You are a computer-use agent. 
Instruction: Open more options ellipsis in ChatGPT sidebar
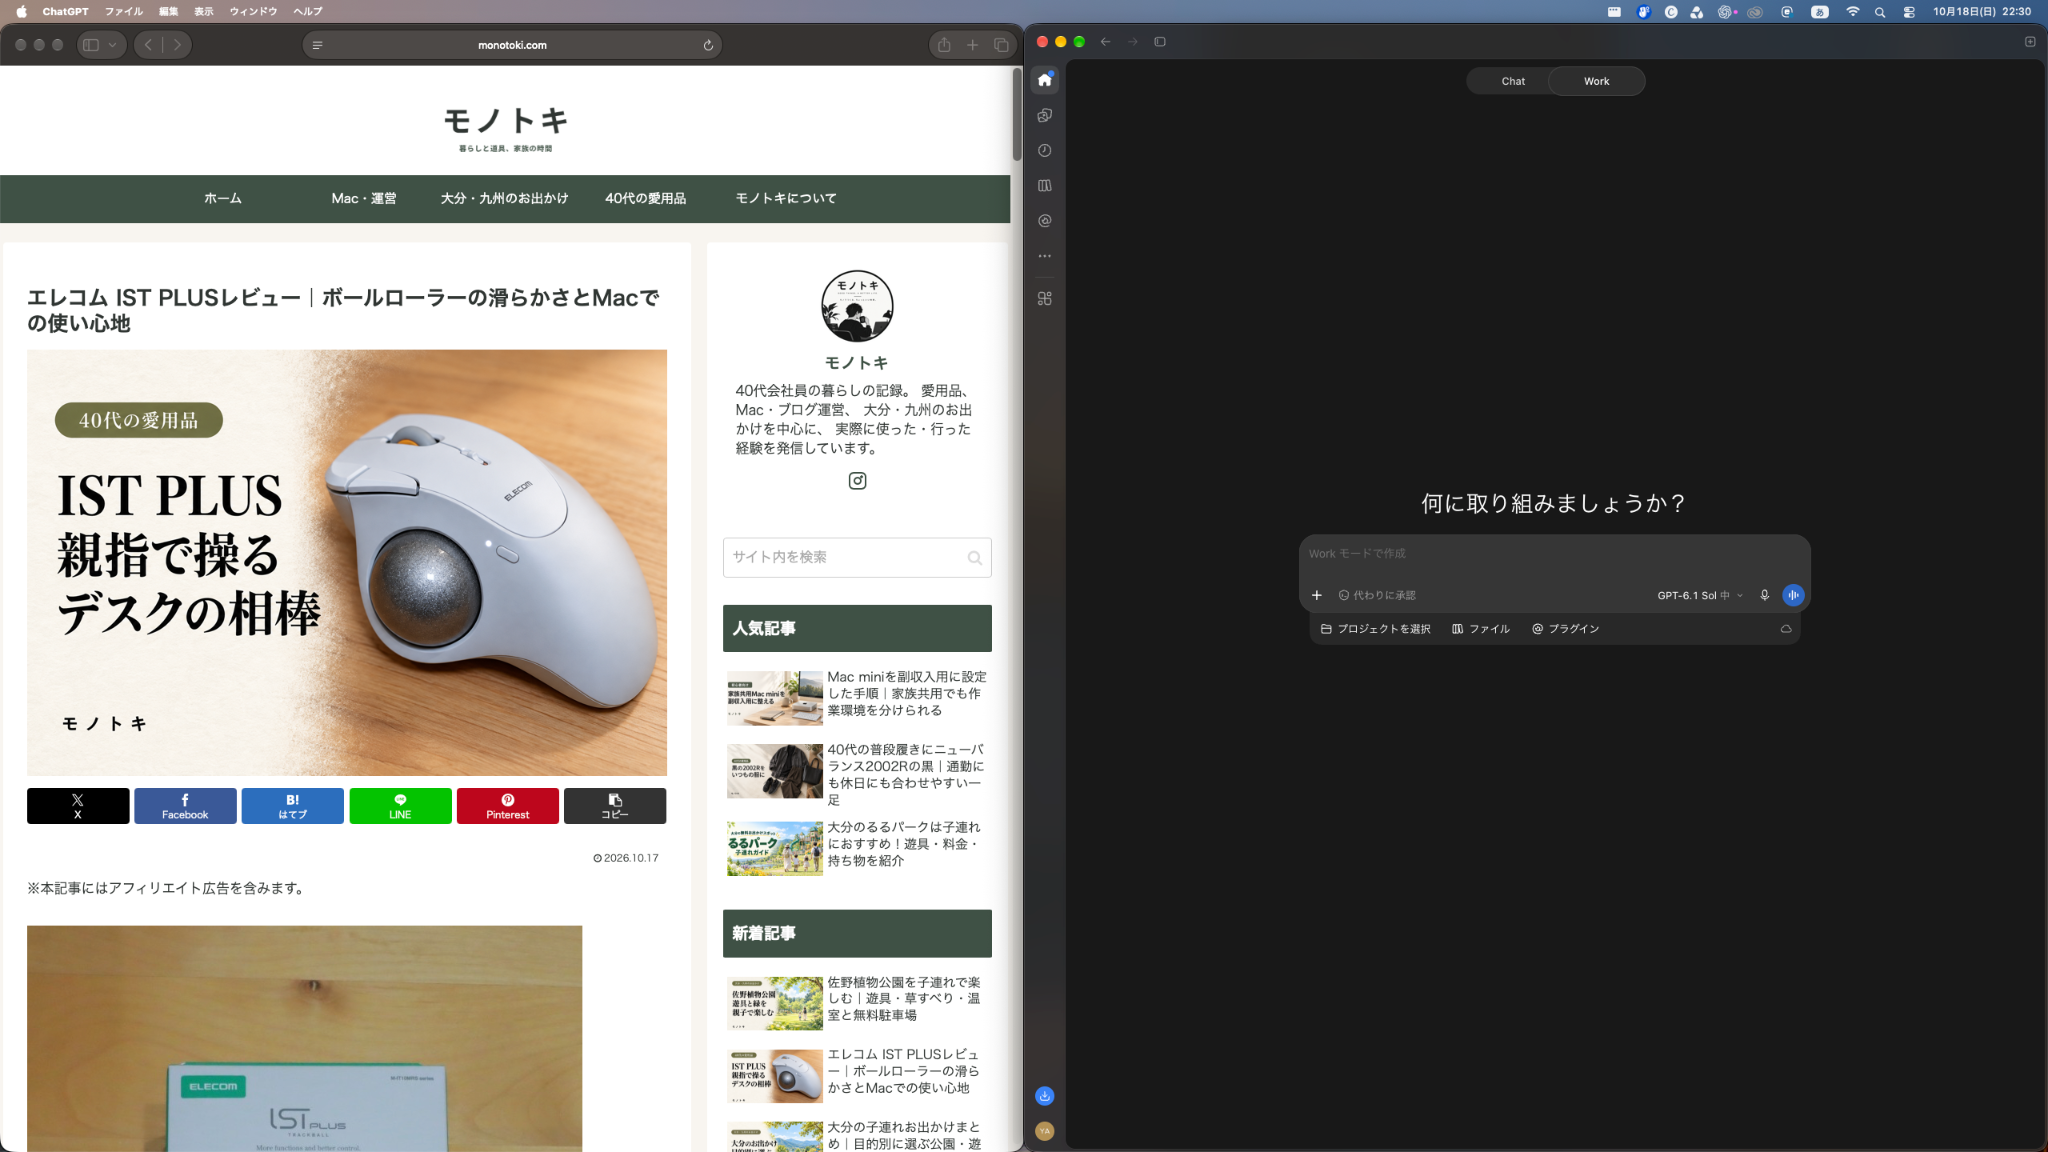coord(1044,256)
